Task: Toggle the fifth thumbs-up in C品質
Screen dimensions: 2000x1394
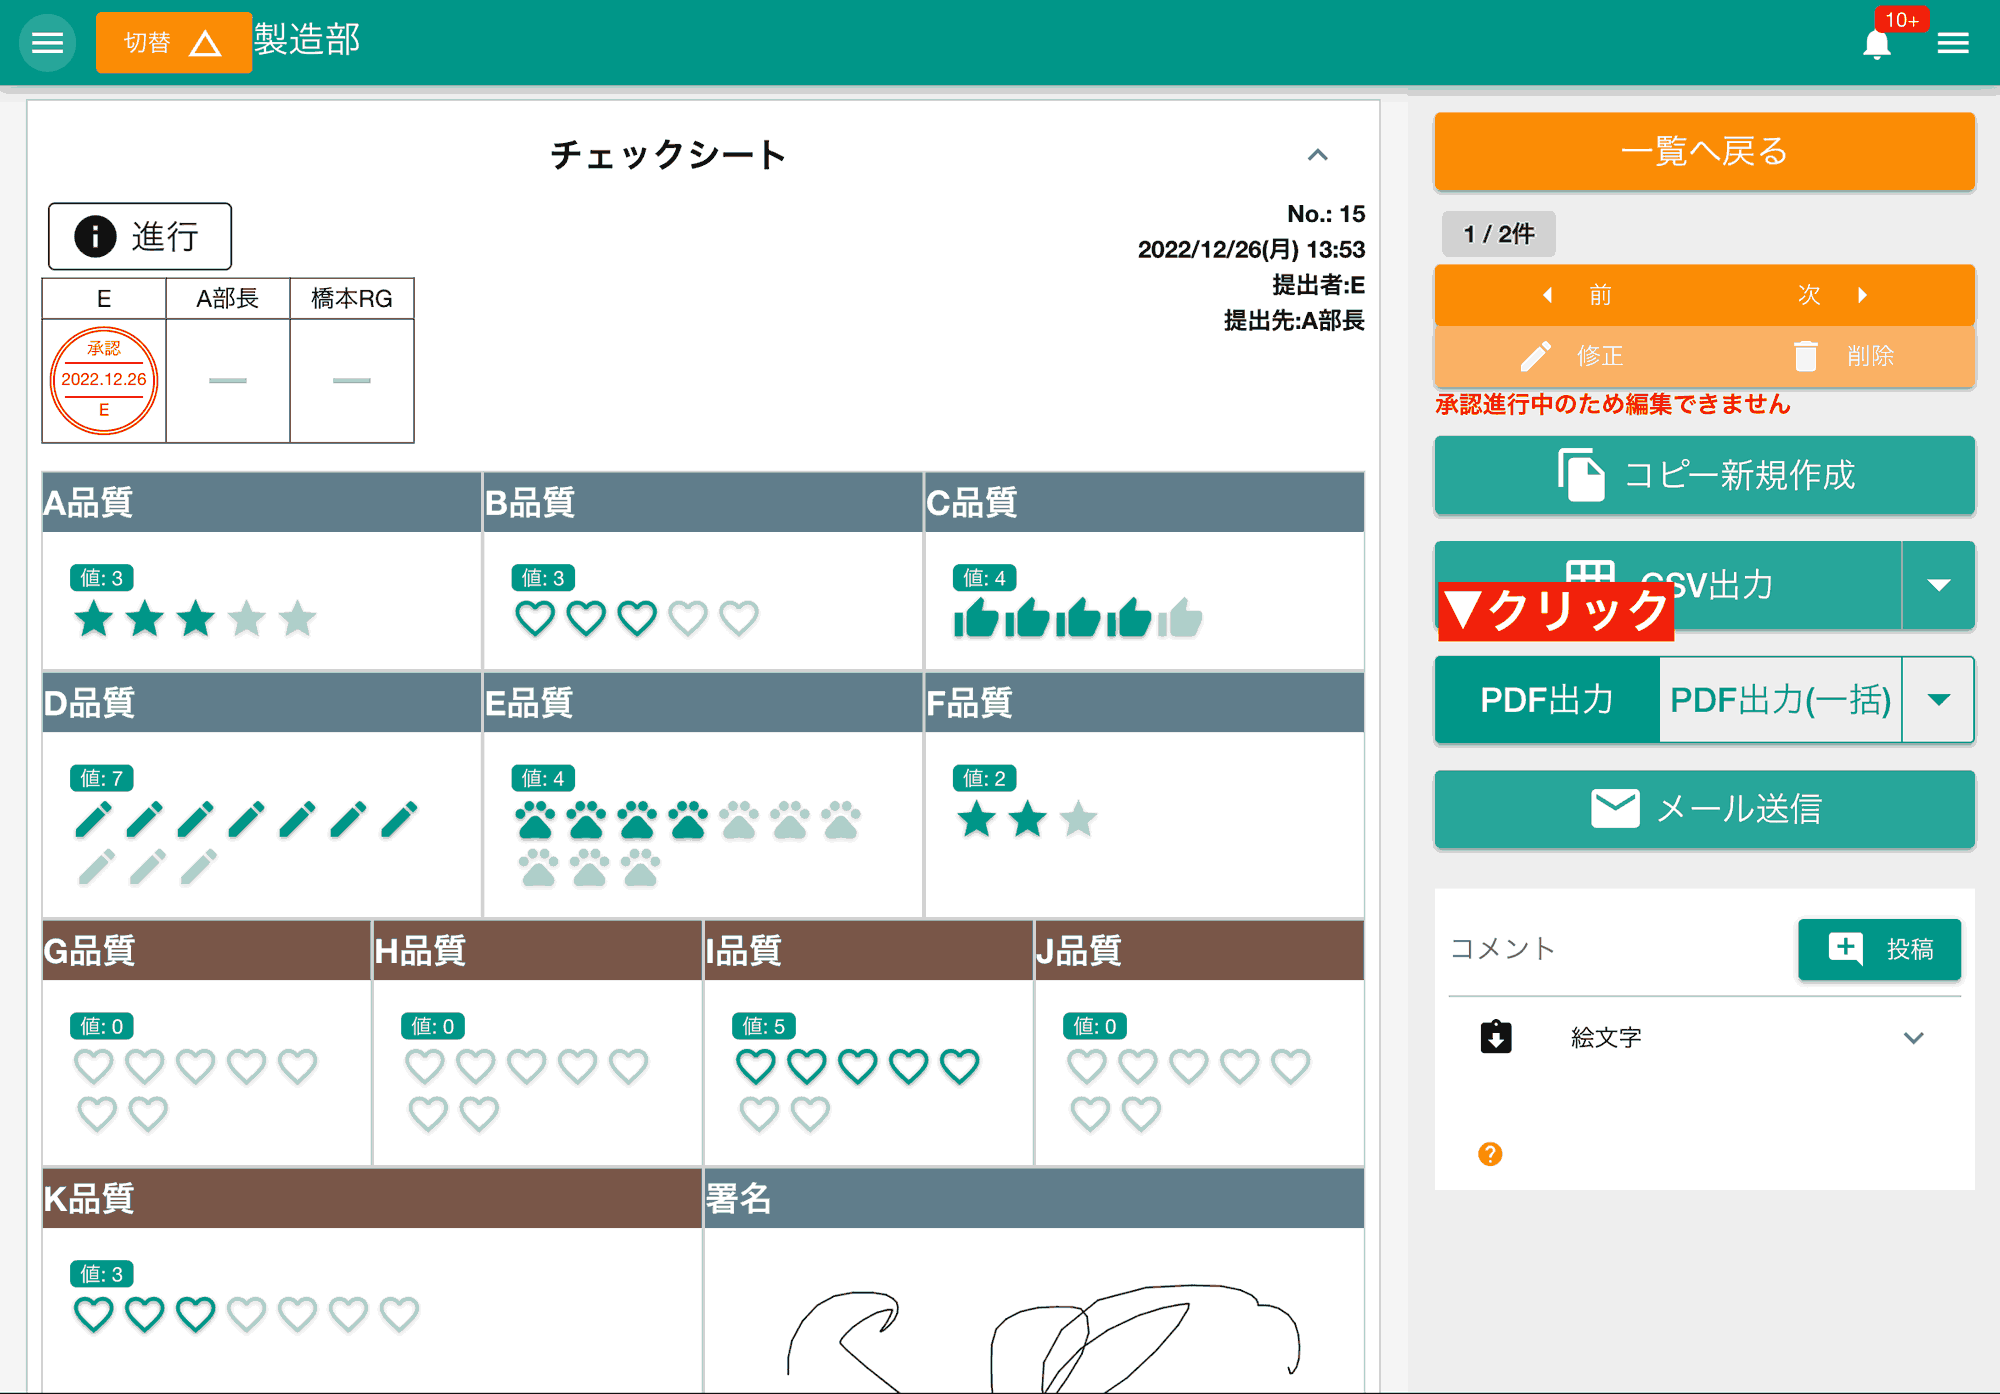Action: (x=1178, y=618)
